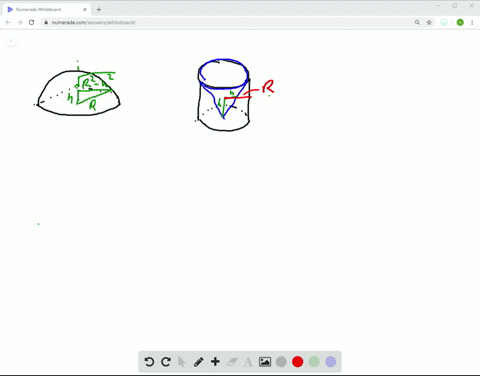Open Chrome three-dot menu
This screenshot has height=376, width=480.
pyautogui.click(x=472, y=22)
